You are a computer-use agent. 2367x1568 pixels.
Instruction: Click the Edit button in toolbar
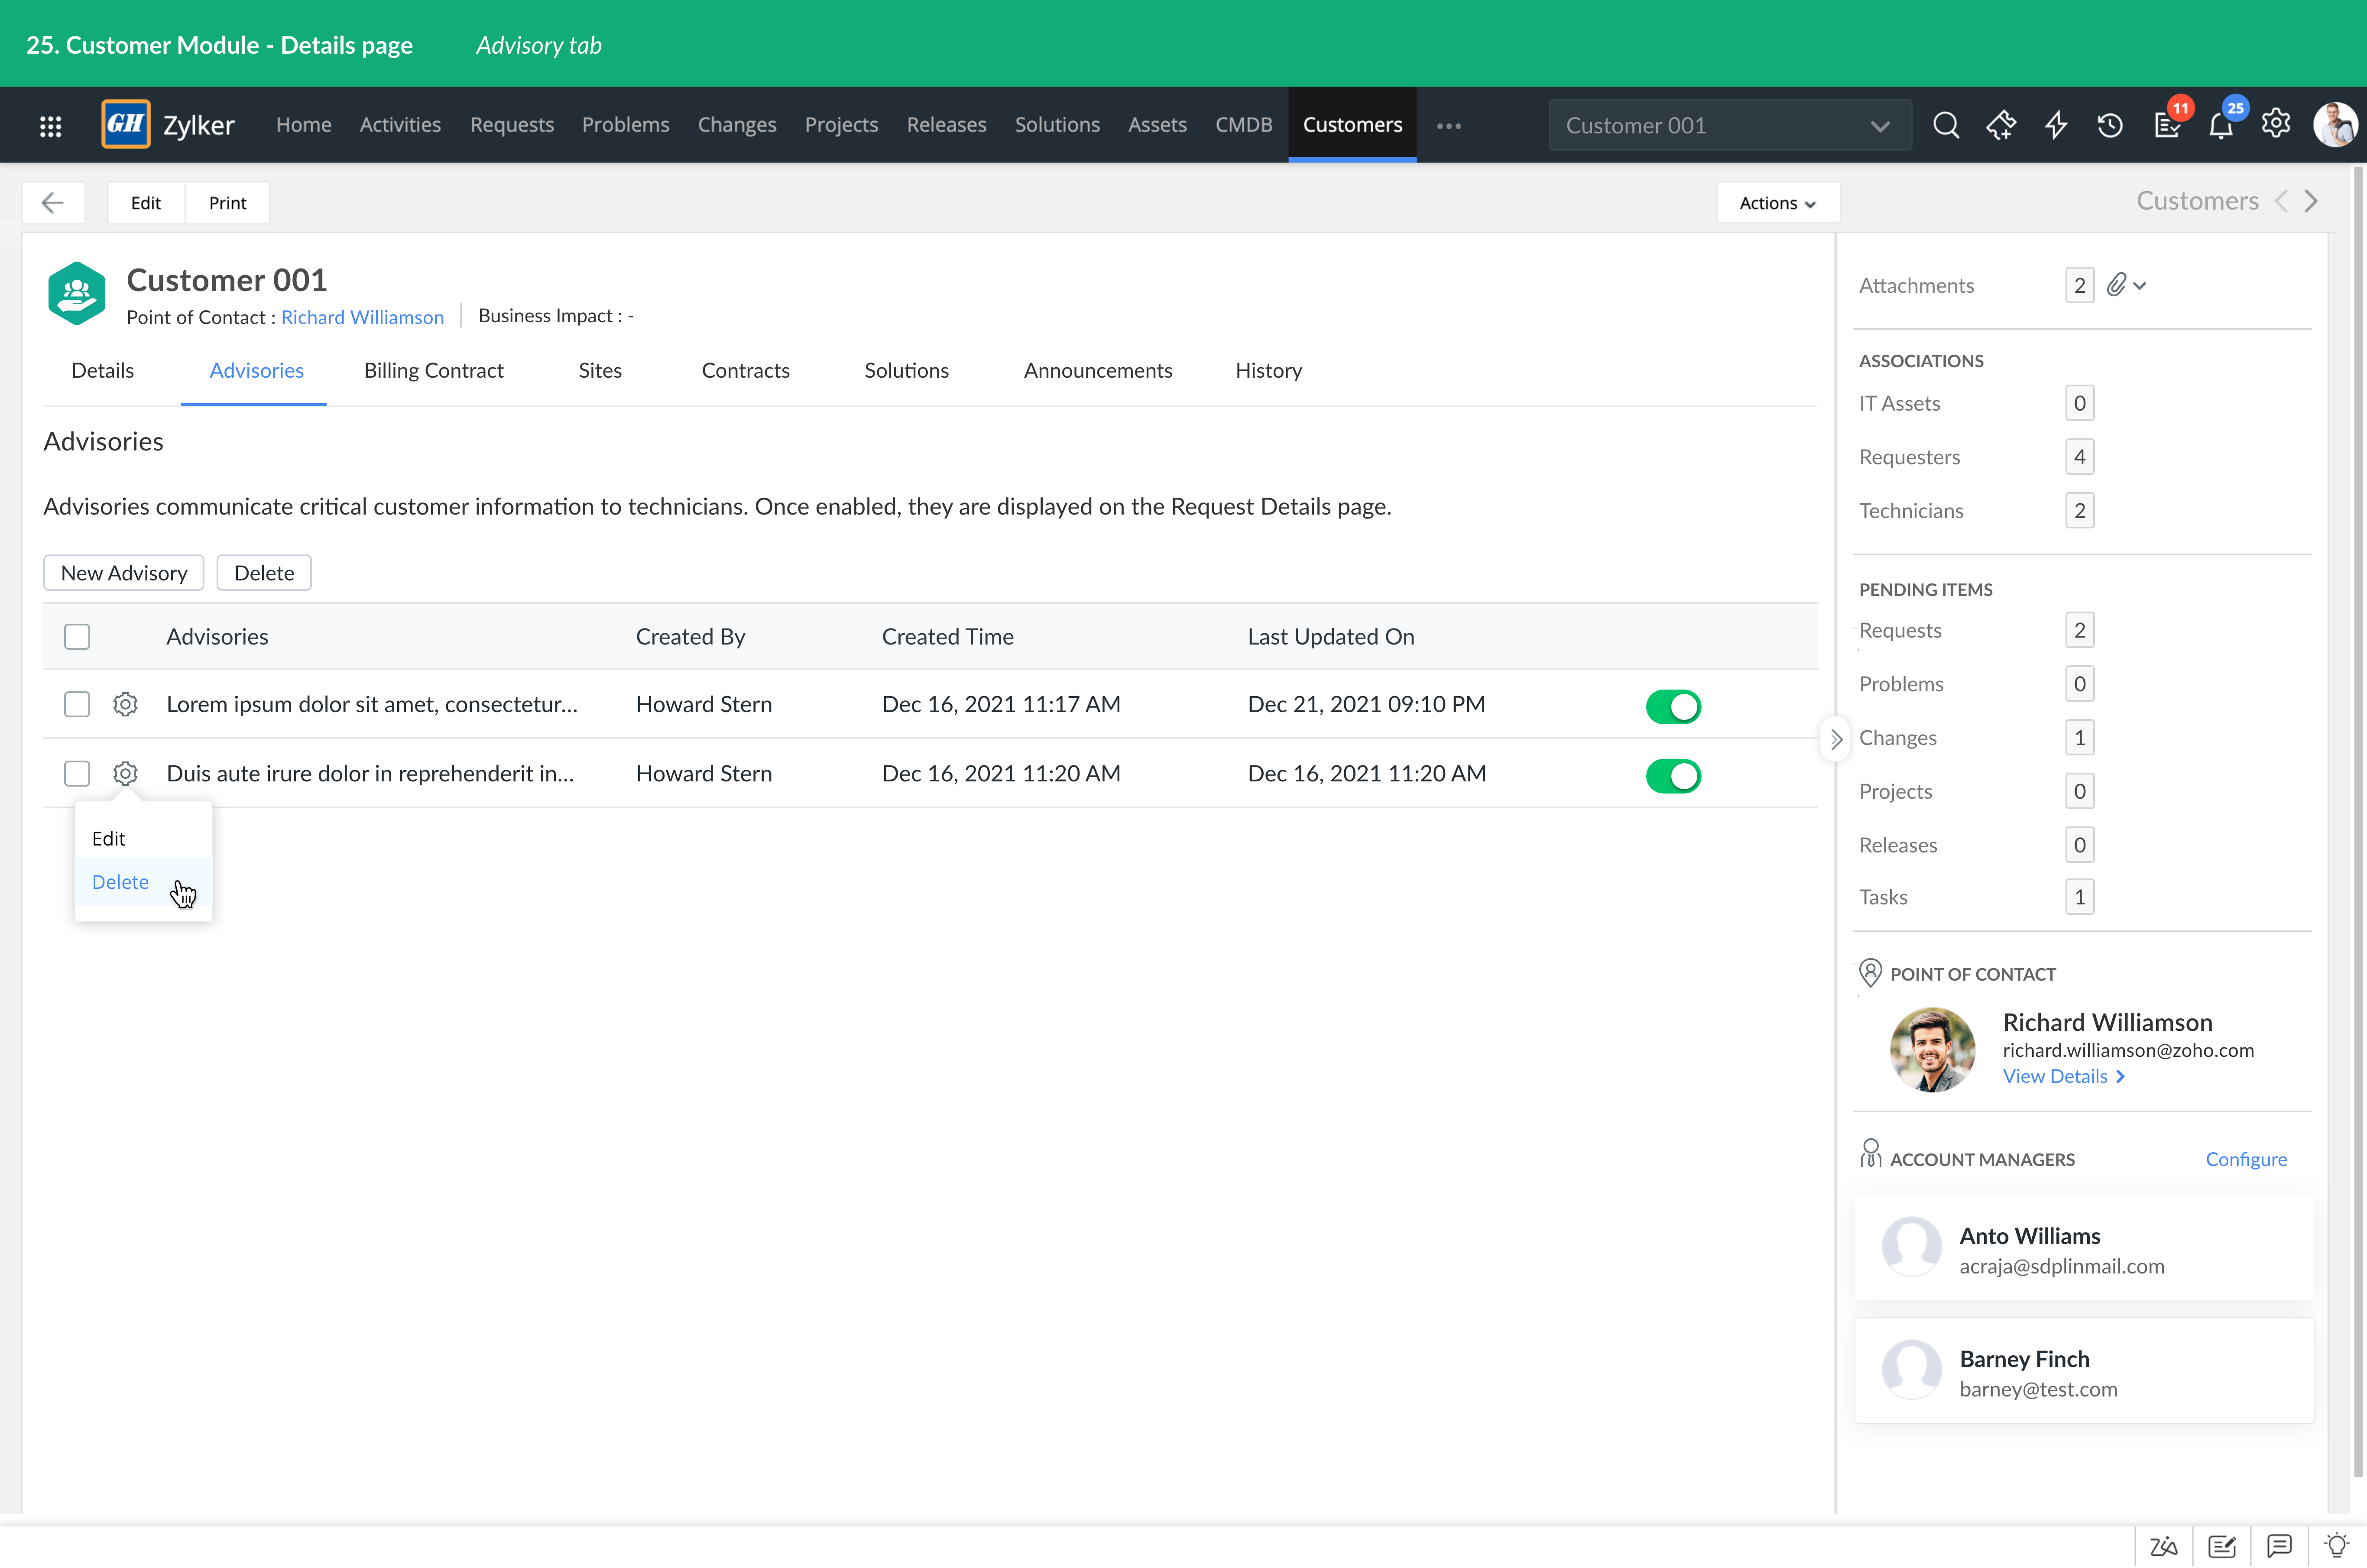point(146,203)
